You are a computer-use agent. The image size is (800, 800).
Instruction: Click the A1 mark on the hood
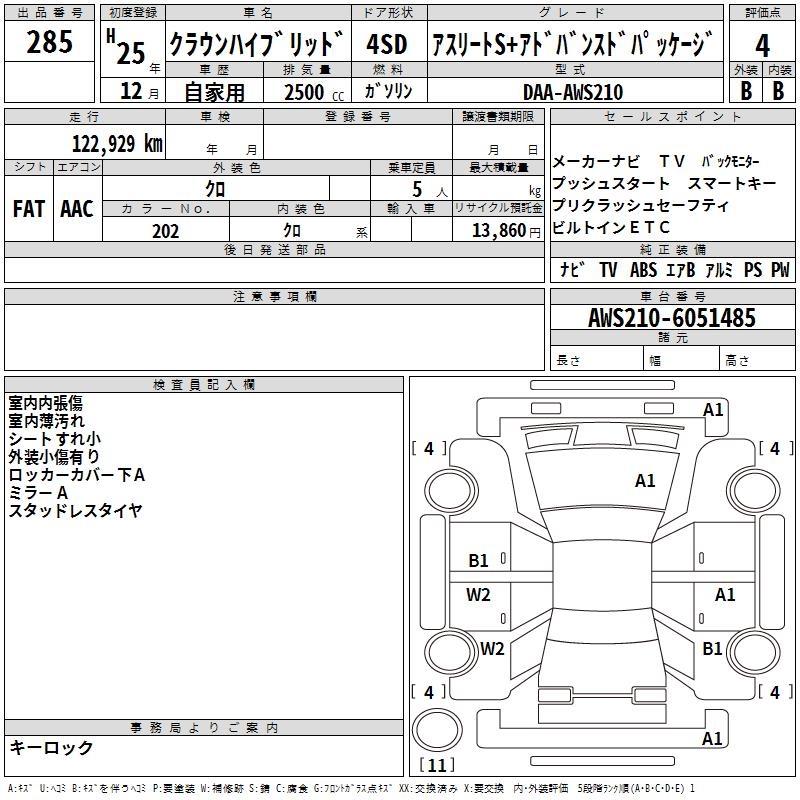(645, 481)
